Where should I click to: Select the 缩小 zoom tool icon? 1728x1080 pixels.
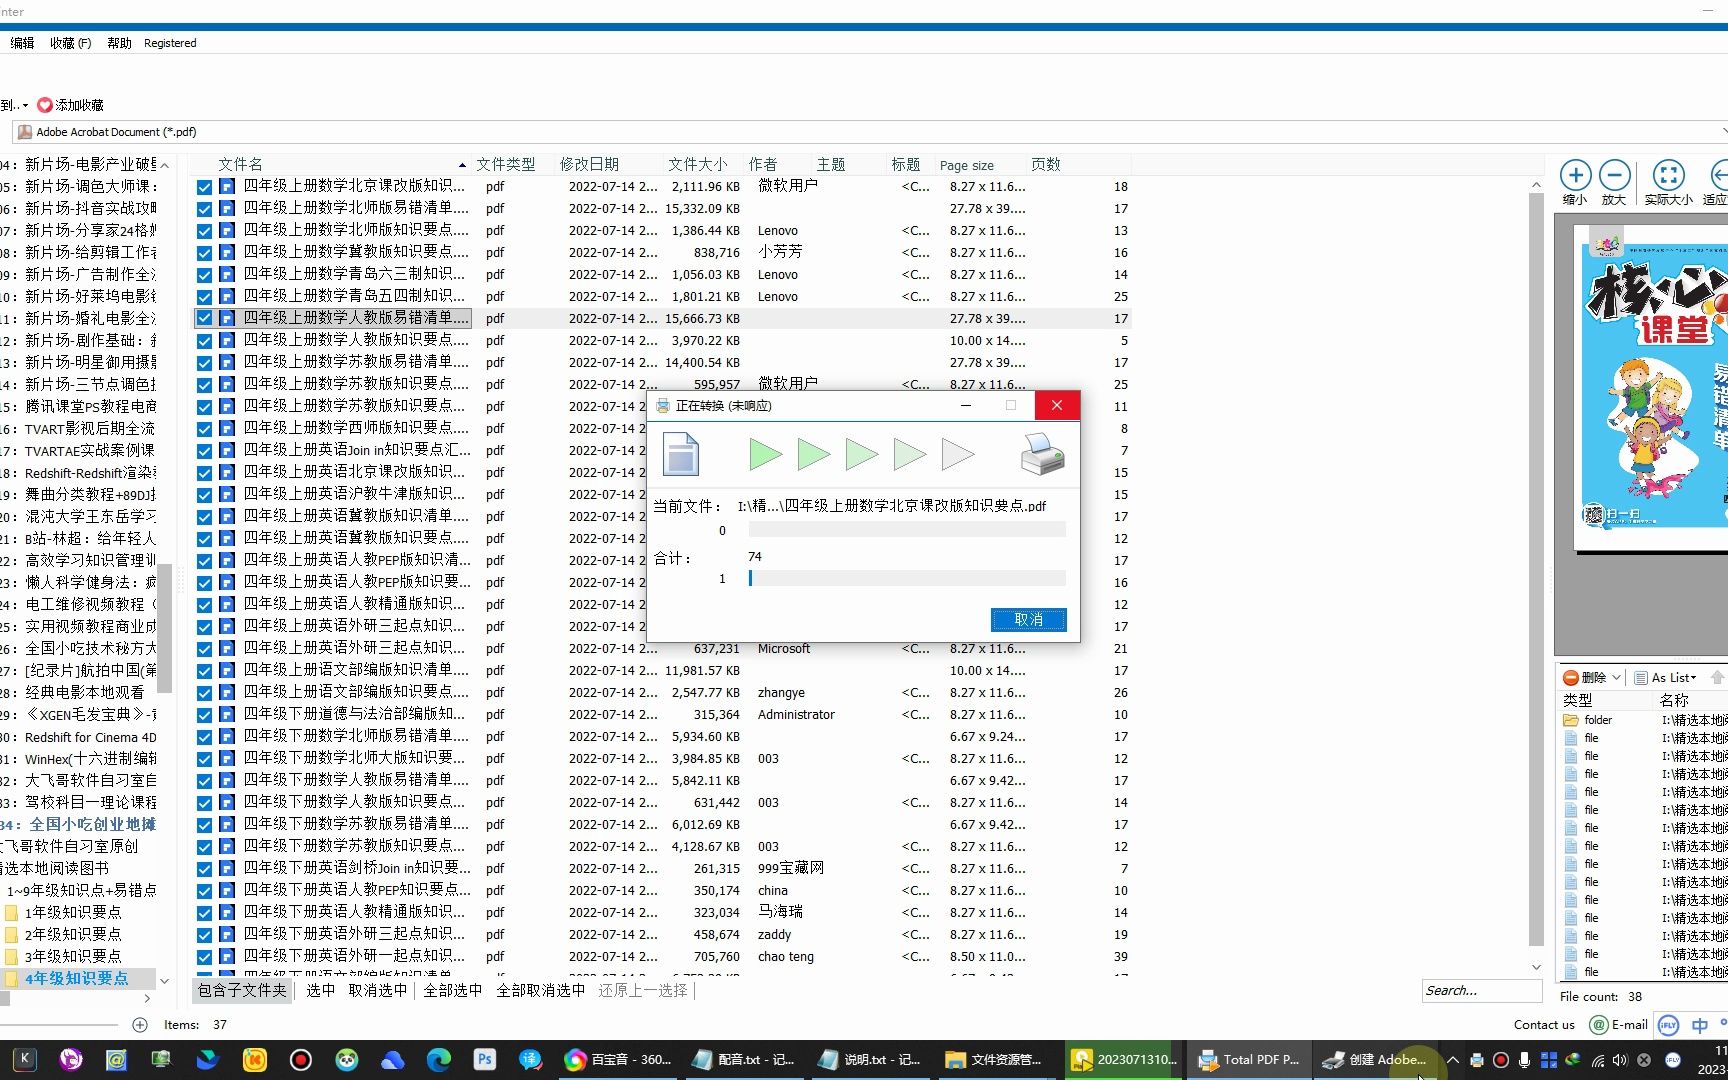tap(1575, 178)
